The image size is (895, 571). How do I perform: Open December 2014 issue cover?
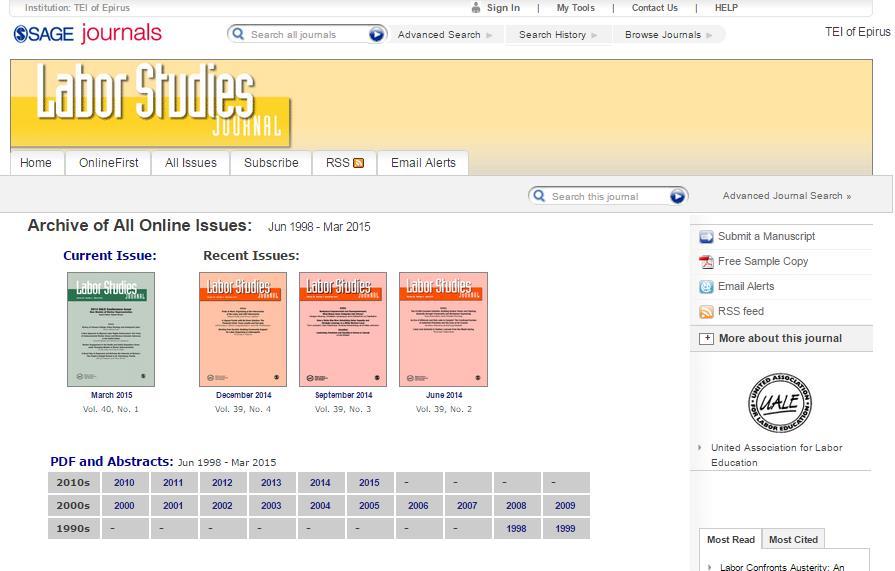point(243,329)
